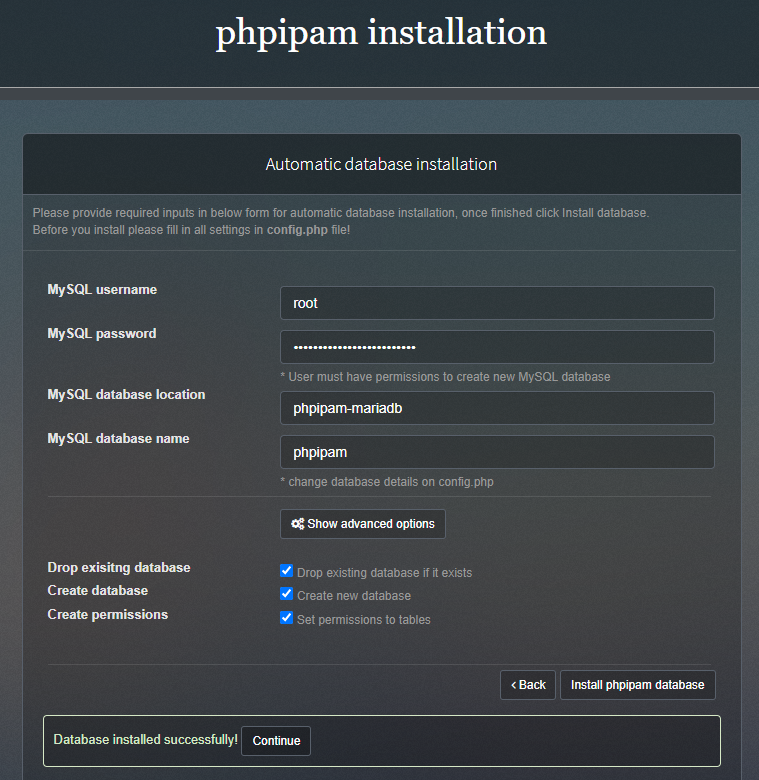Click Install phpipam database button
The height and width of the screenshot is (780, 759).
(638, 685)
